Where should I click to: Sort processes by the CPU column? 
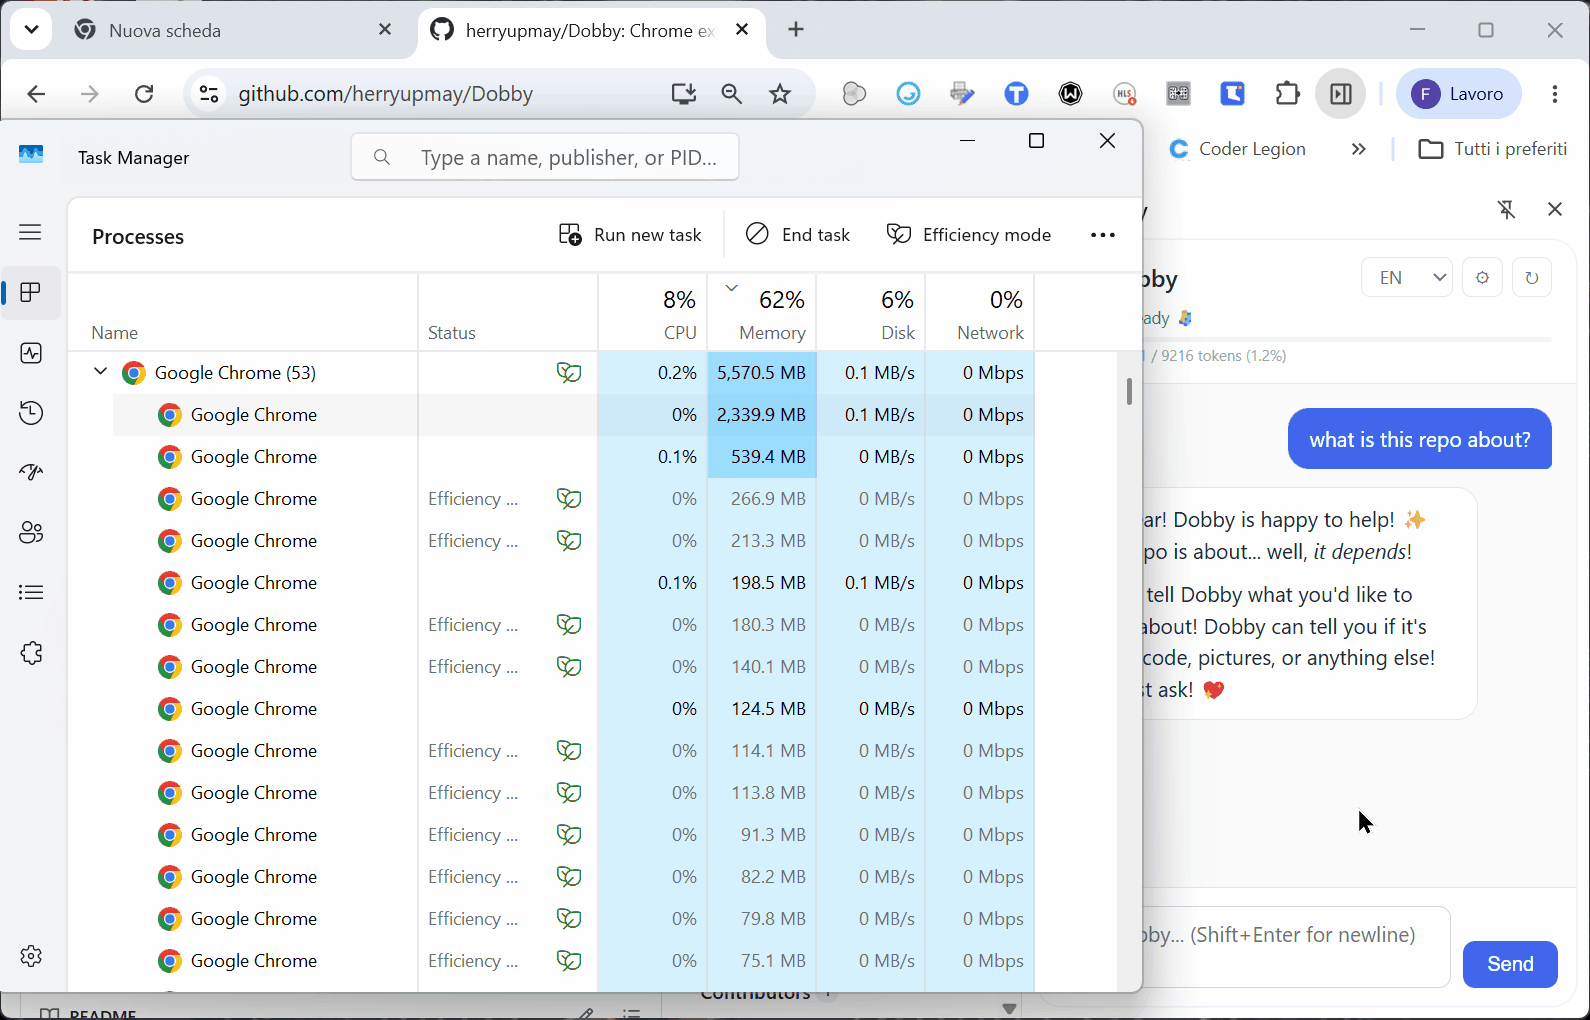point(653,313)
